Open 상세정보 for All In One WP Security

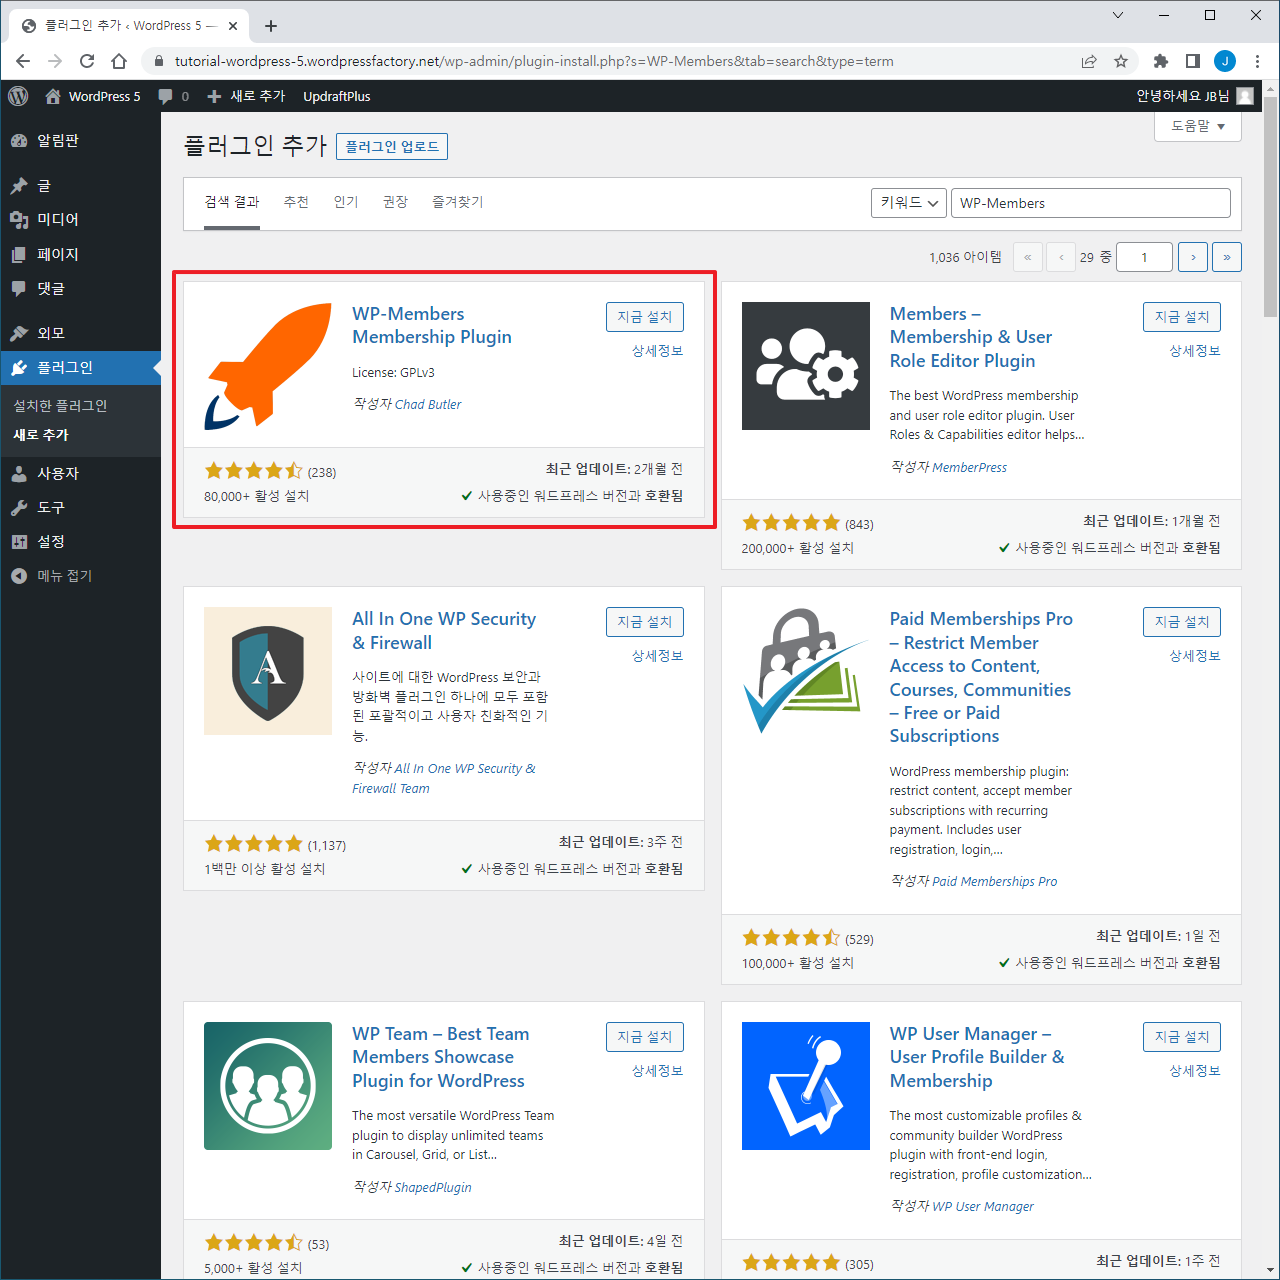658,656
